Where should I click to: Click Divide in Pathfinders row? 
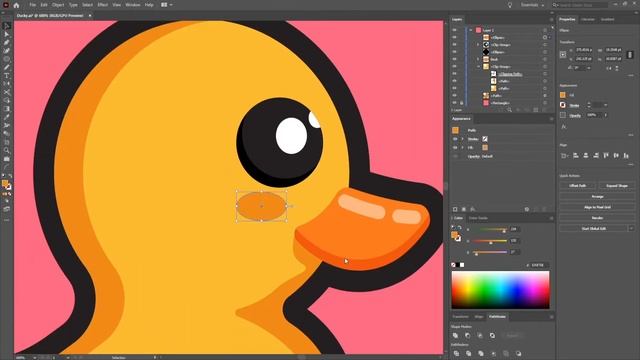point(456,353)
